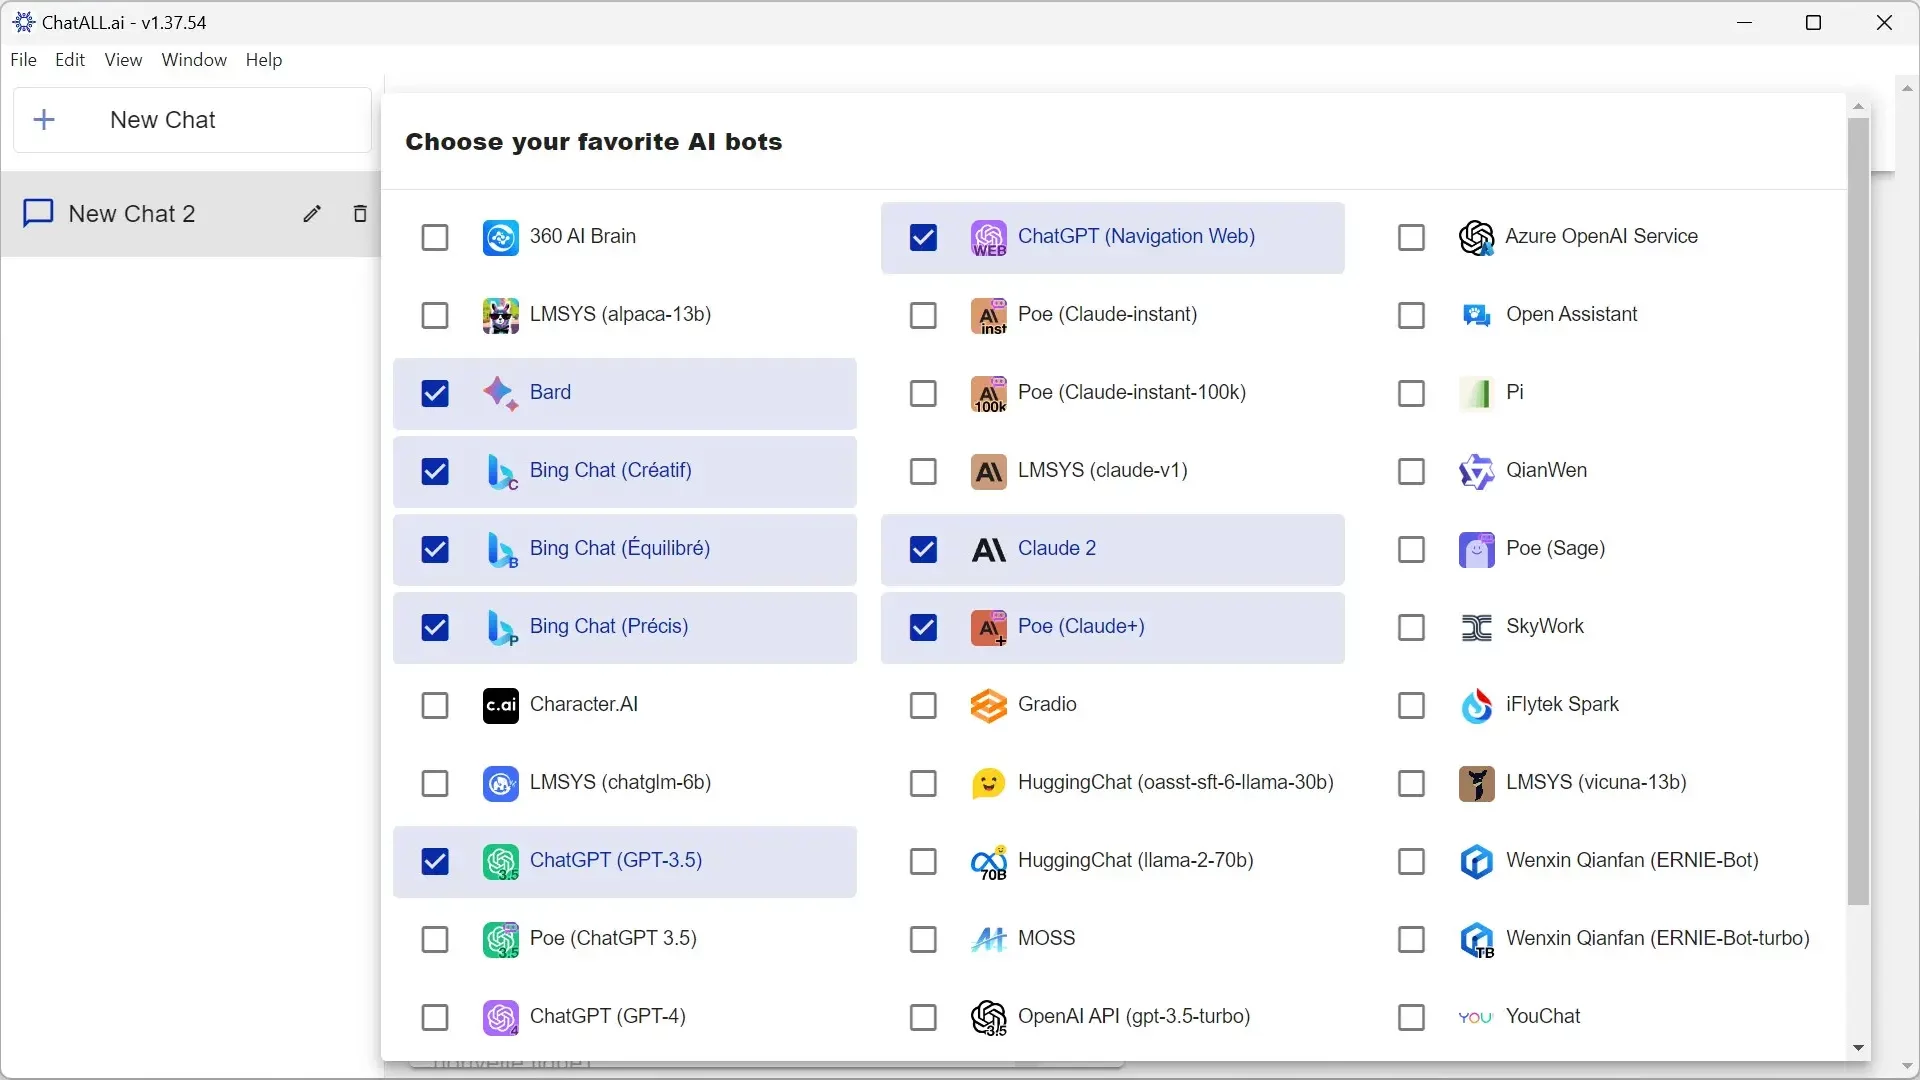
Task: Click the QianWen logo icon
Action: [x=1476, y=472]
